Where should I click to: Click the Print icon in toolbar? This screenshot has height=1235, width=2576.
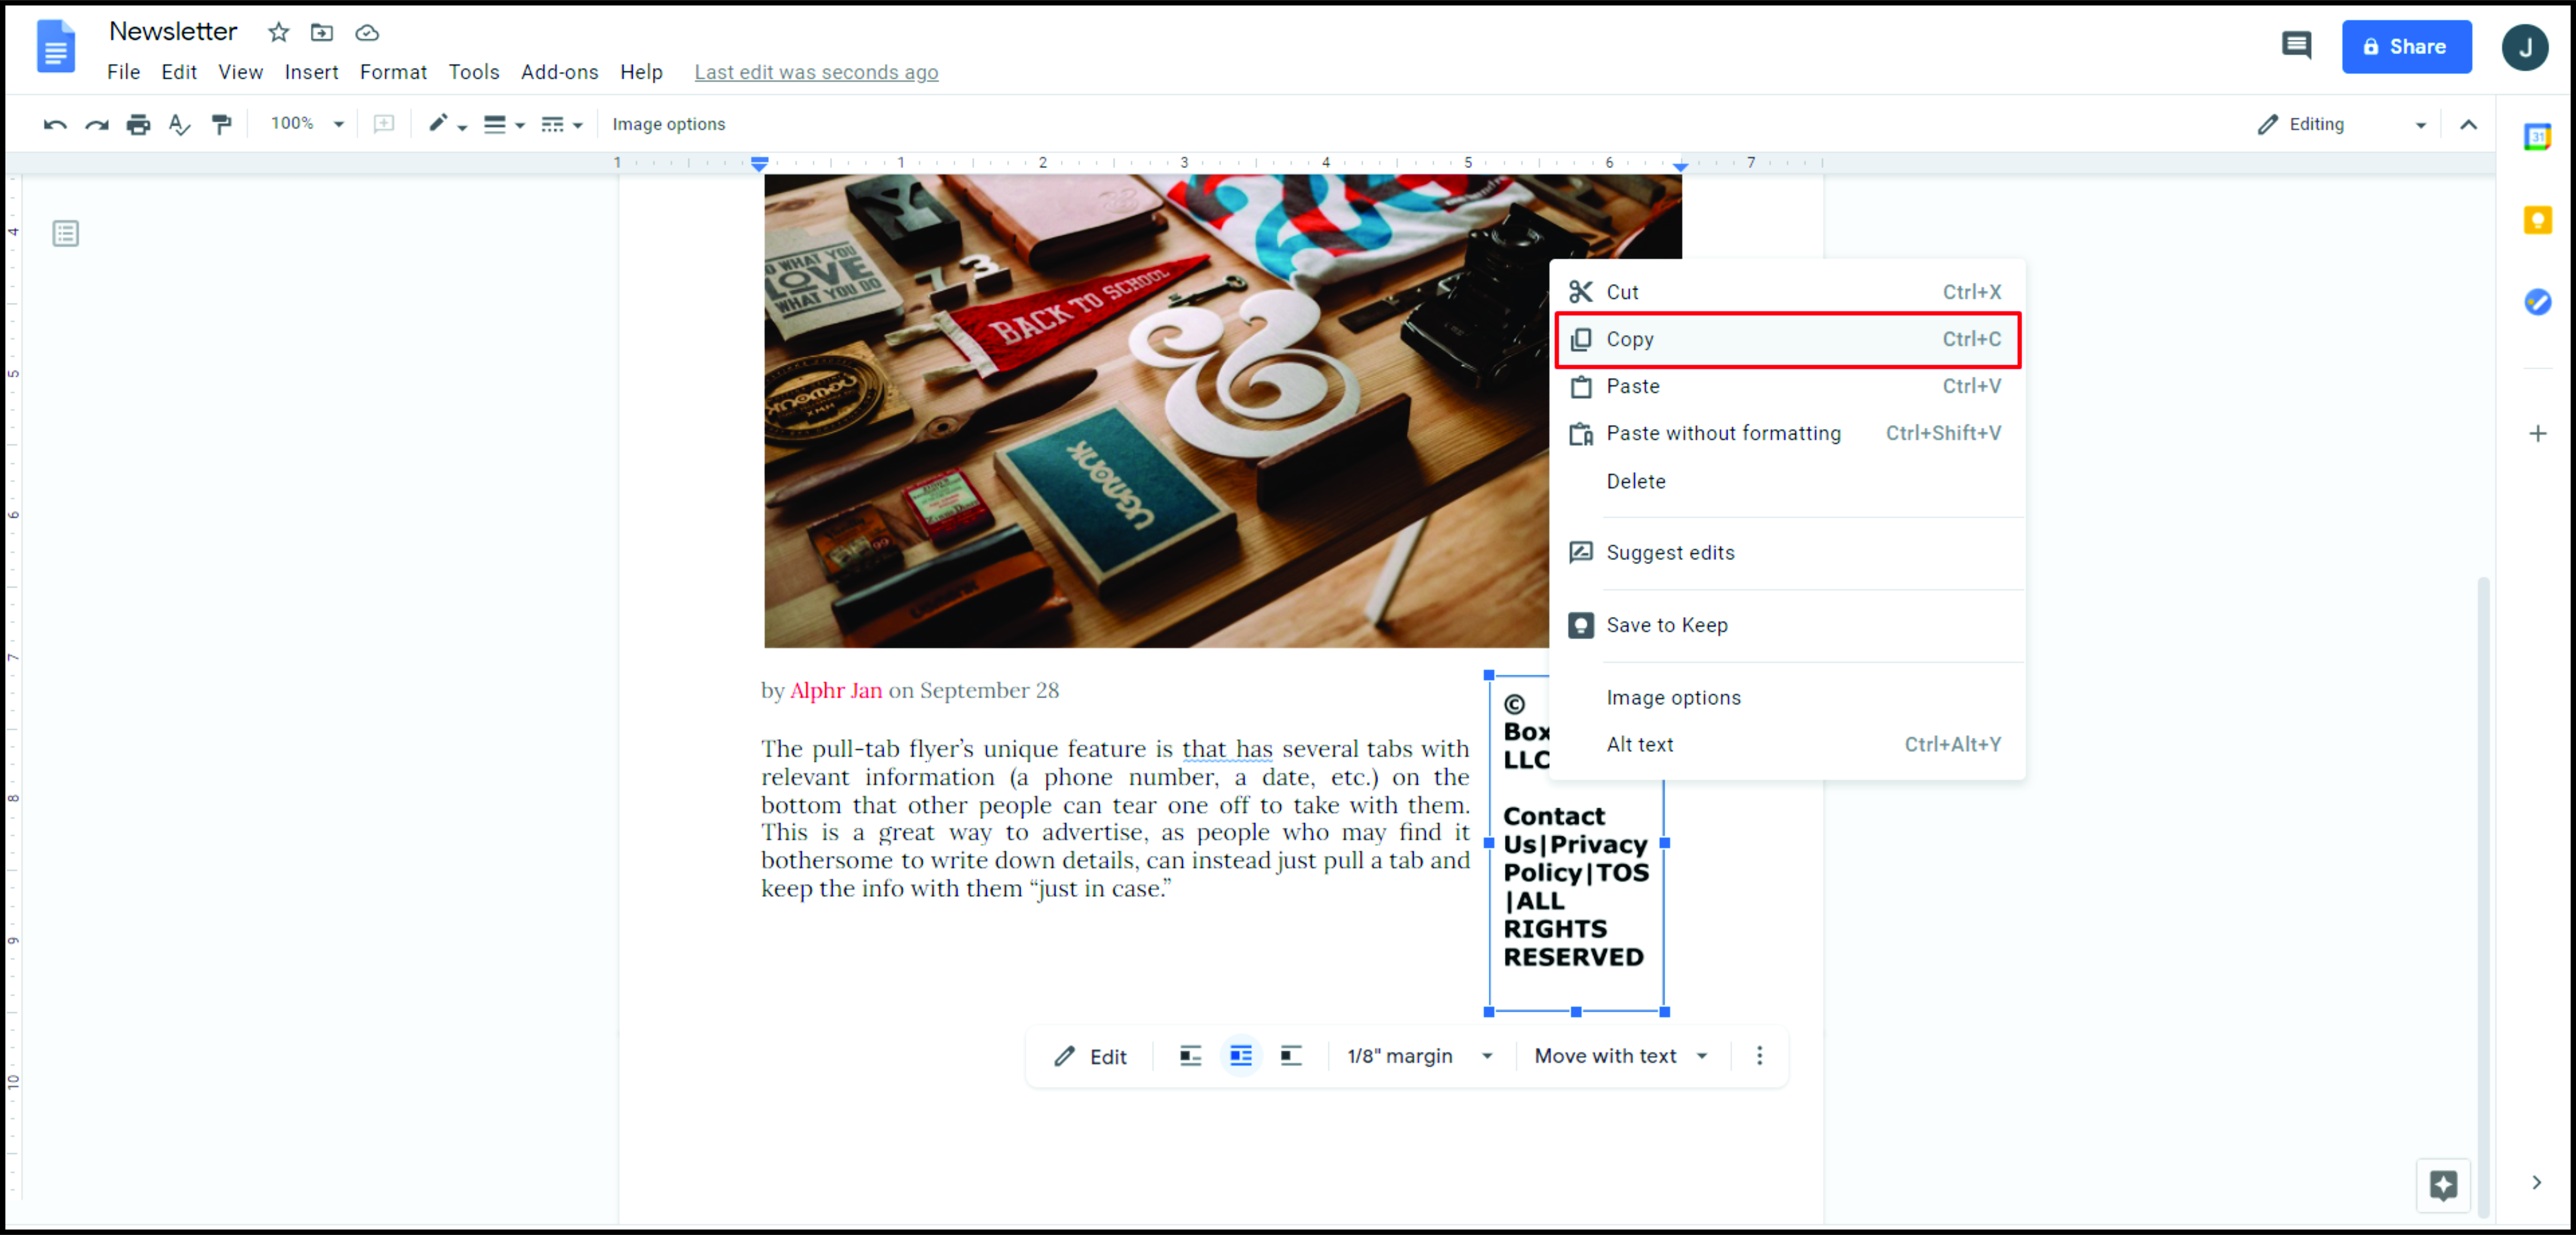tap(138, 124)
